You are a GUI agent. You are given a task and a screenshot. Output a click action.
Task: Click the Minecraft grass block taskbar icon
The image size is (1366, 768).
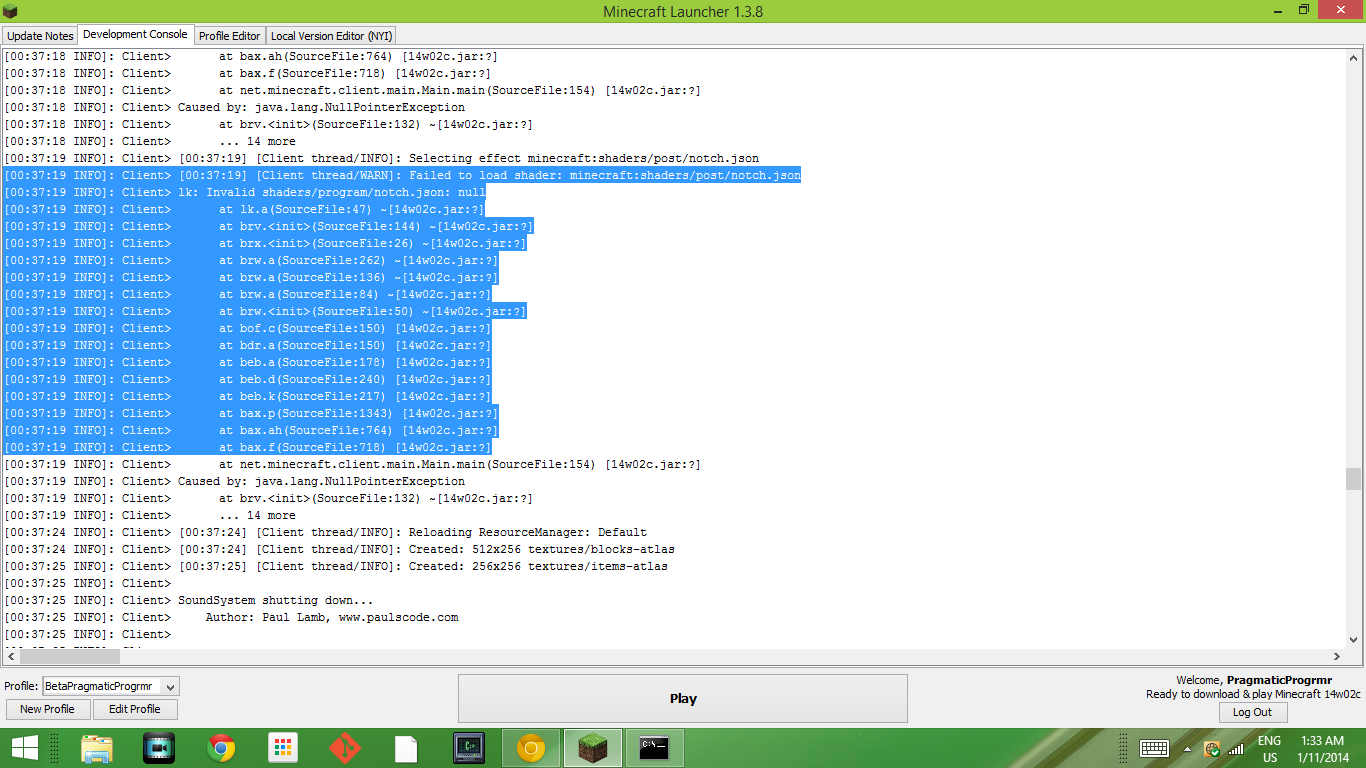(593, 748)
